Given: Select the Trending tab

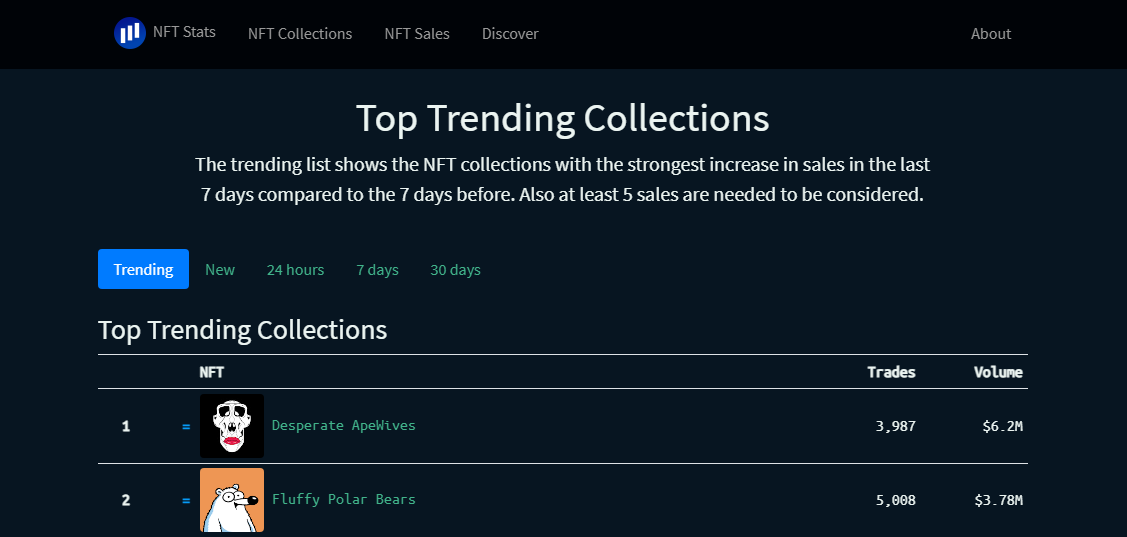Looking at the screenshot, I should click(x=143, y=270).
